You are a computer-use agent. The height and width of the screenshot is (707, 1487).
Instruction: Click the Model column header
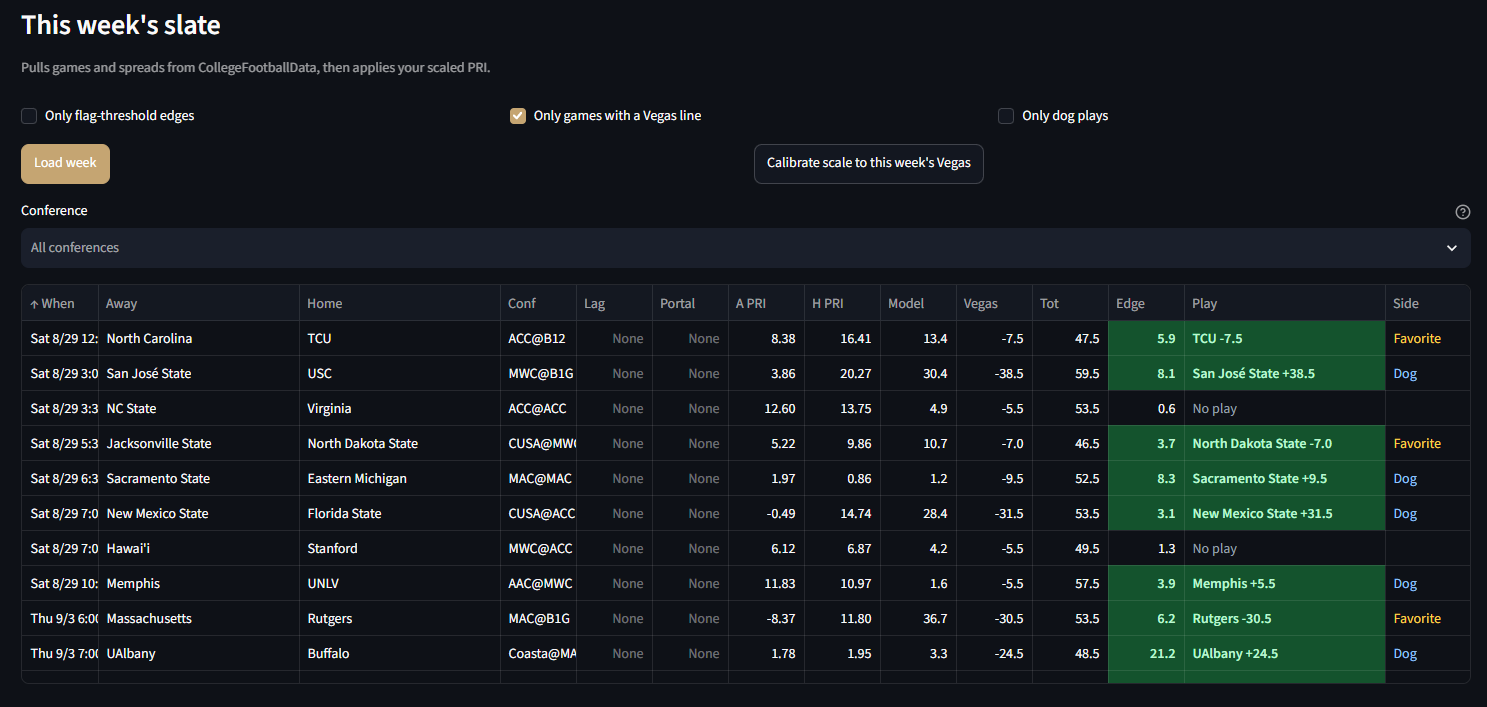pyautogui.click(x=918, y=304)
